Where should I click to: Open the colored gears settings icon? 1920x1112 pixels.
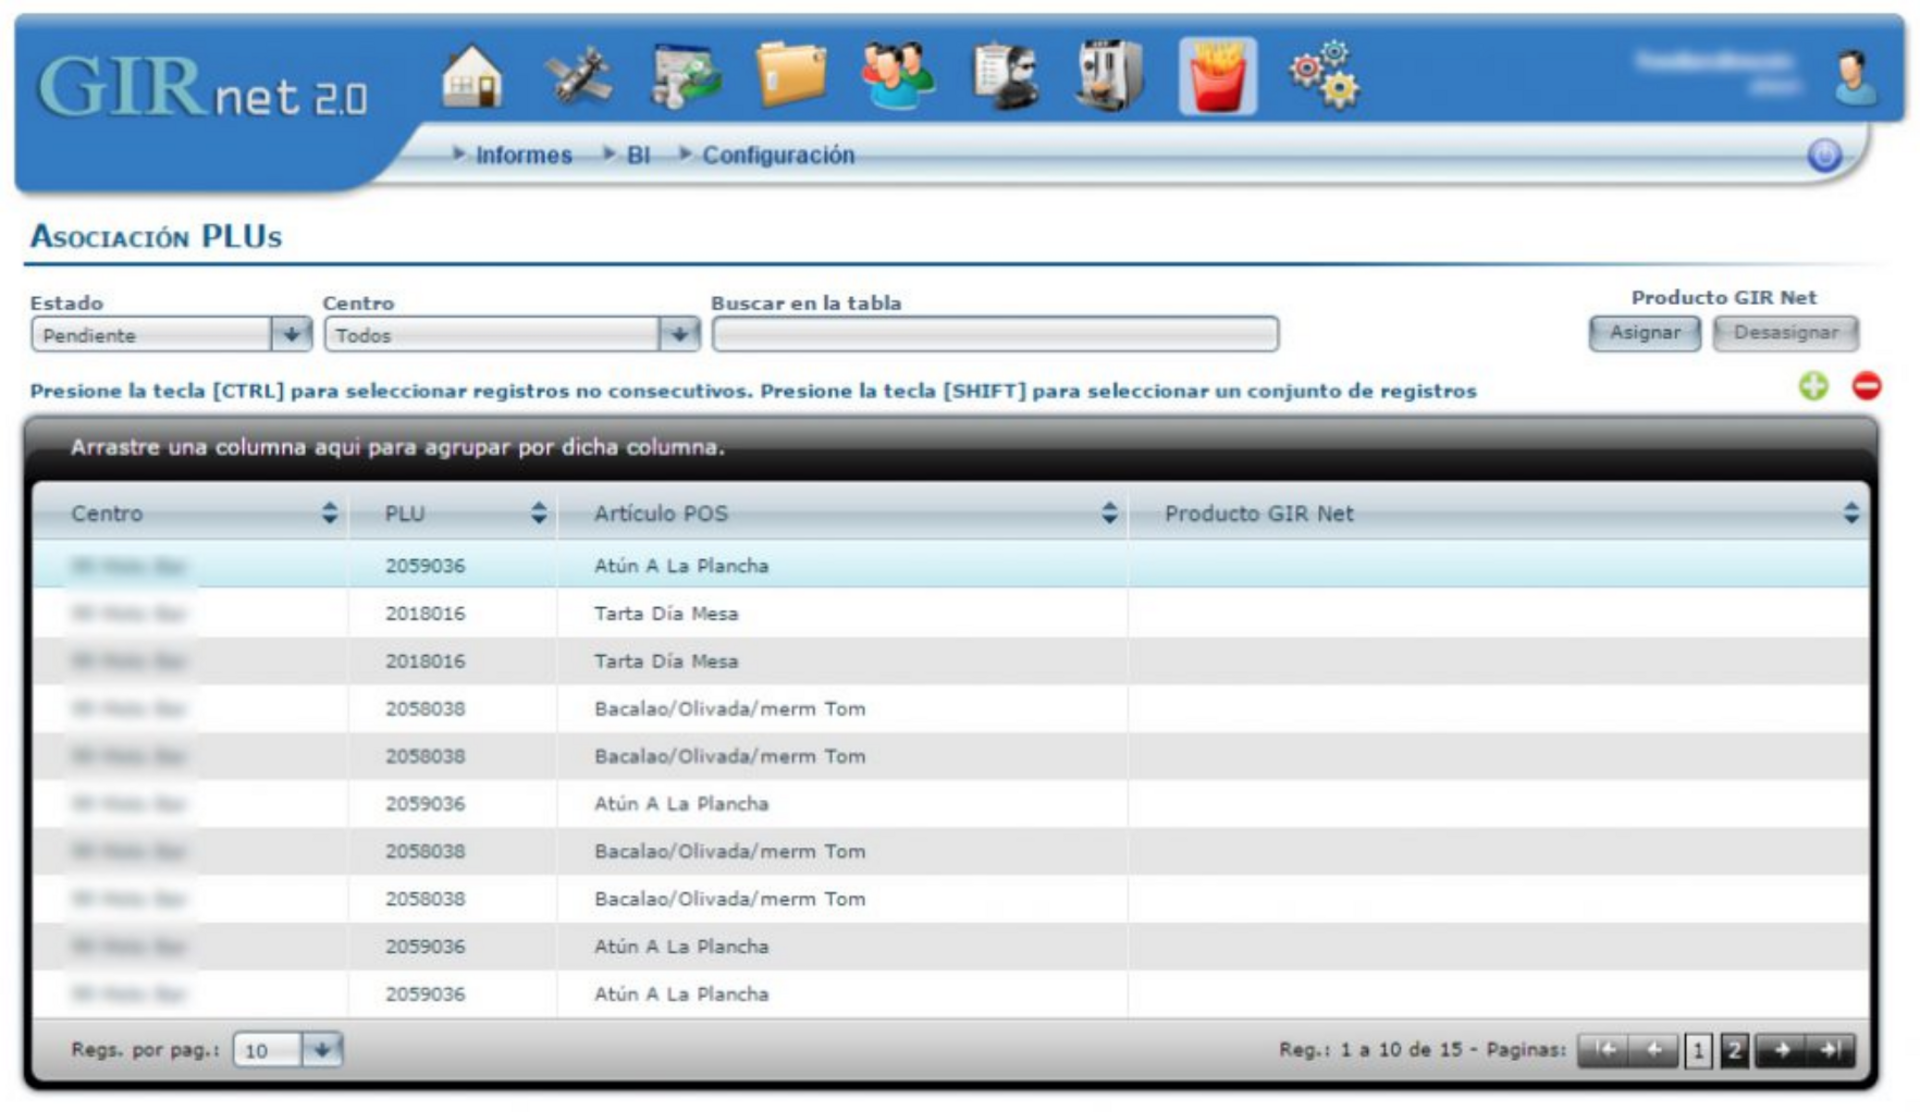(1324, 76)
